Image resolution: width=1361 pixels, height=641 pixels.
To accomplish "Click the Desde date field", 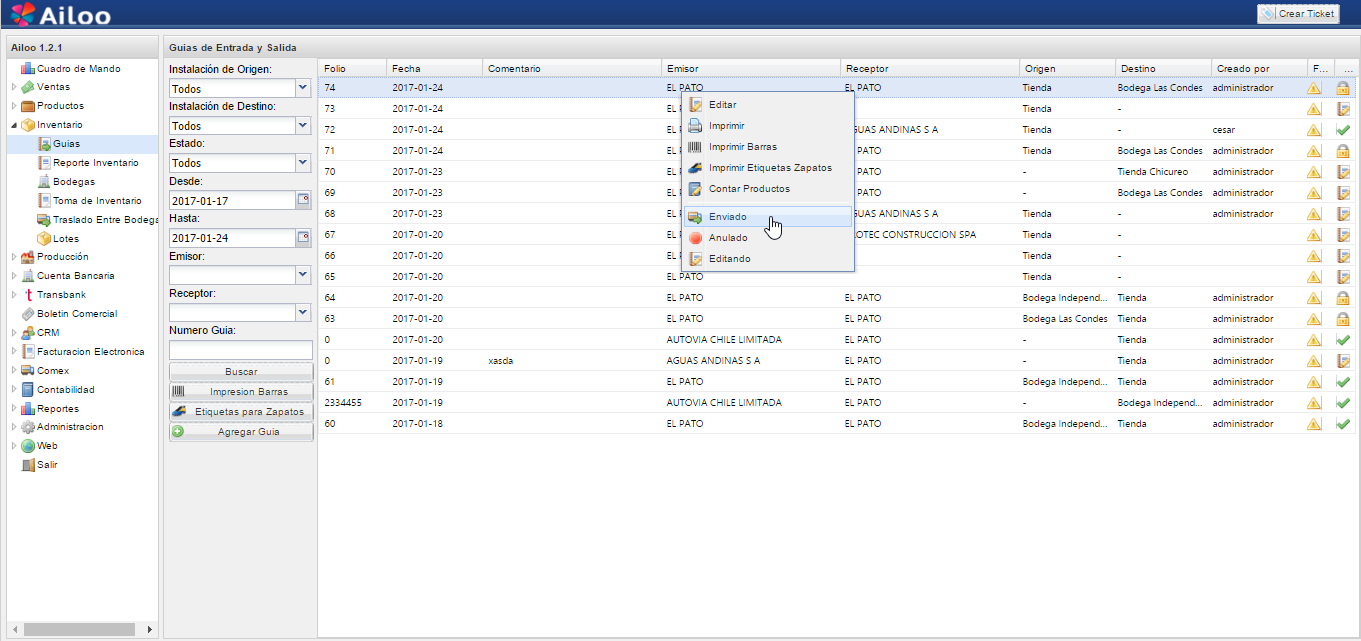I will (233, 200).
